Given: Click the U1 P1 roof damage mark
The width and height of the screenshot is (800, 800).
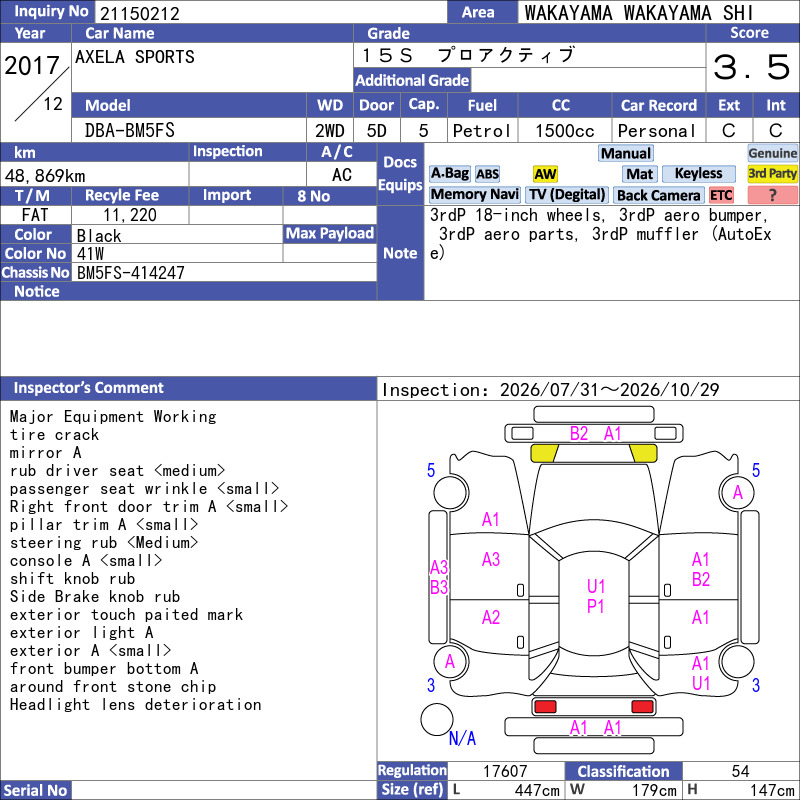Looking at the screenshot, I should [x=595, y=596].
